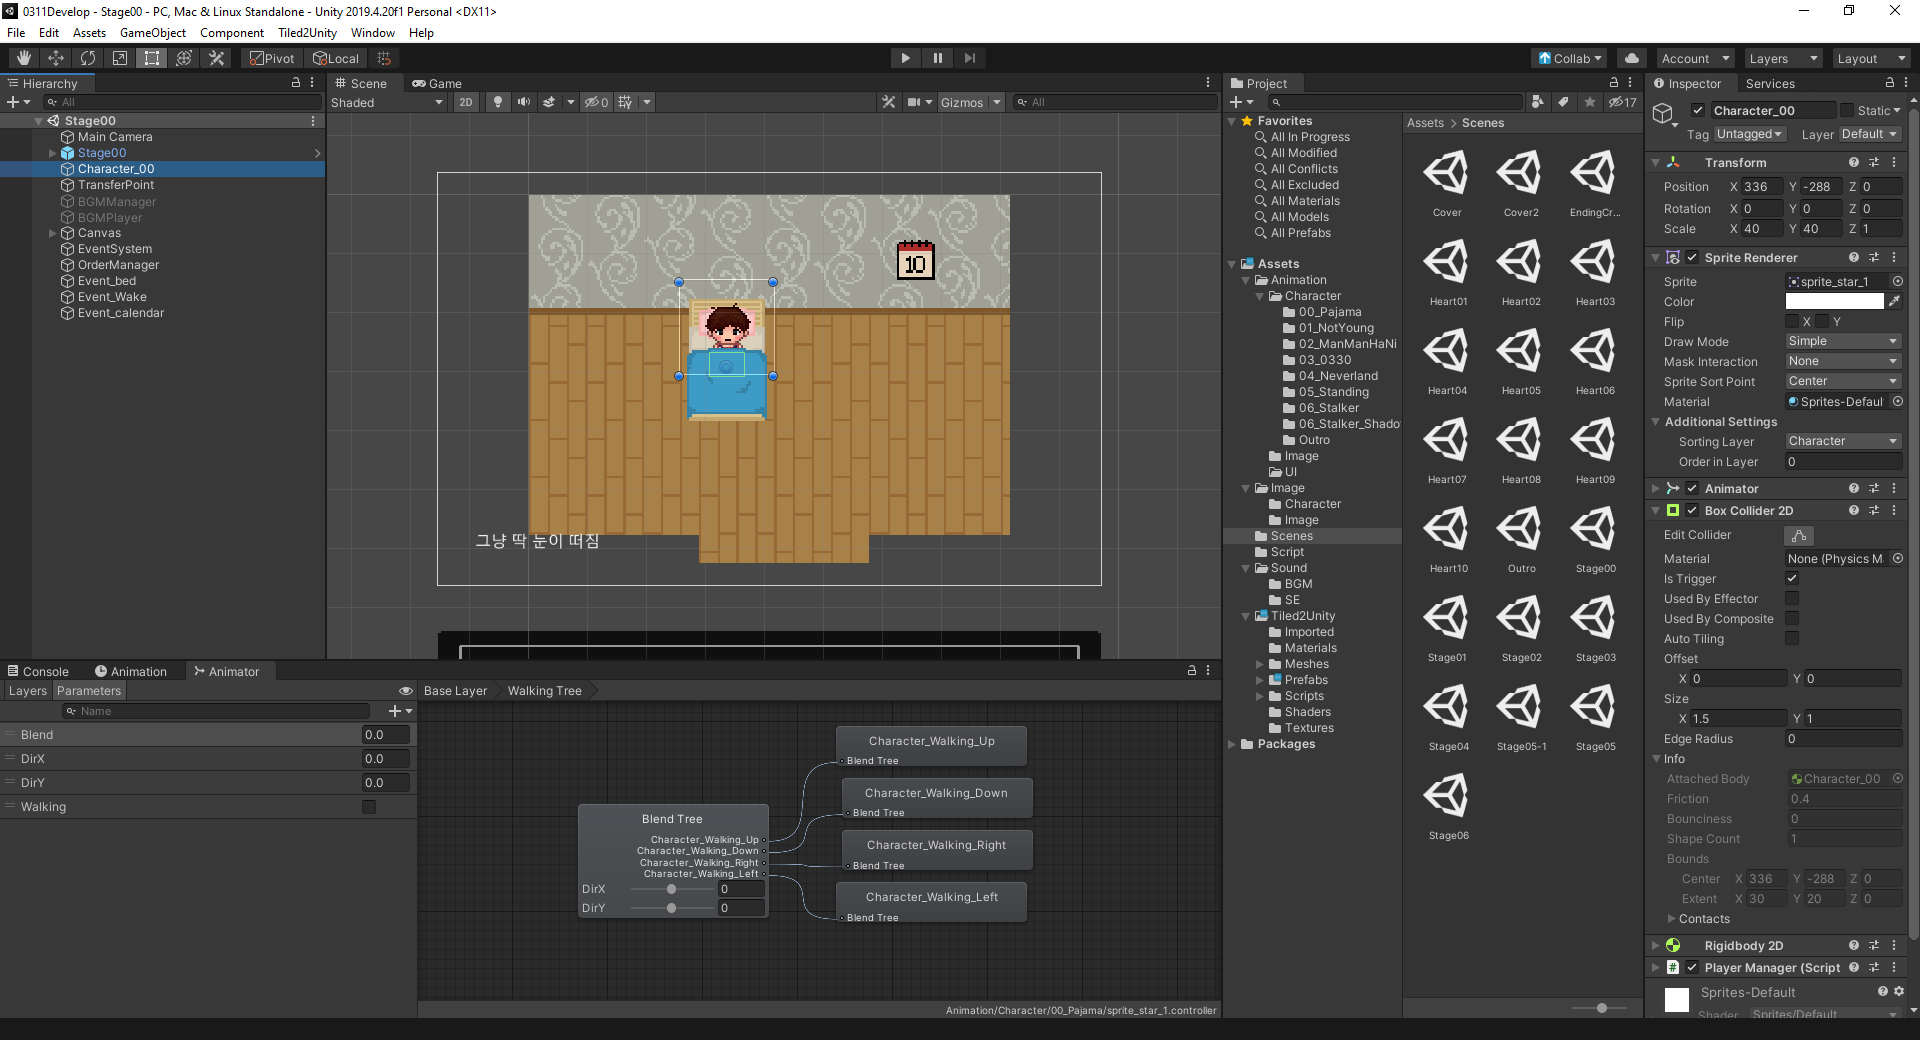Screen dimensions: 1920x1040
Task: Open the GameObject menu
Action: pos(152,33)
